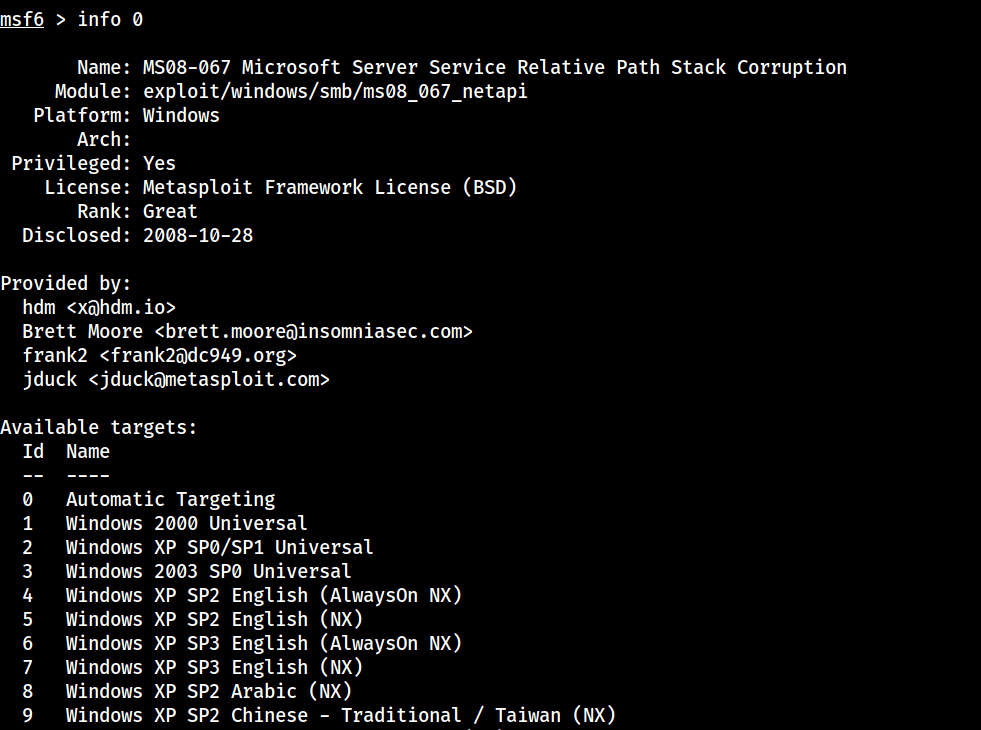981x730 pixels.
Task: Click the 'Available targets:' heading
Action: pos(99,427)
